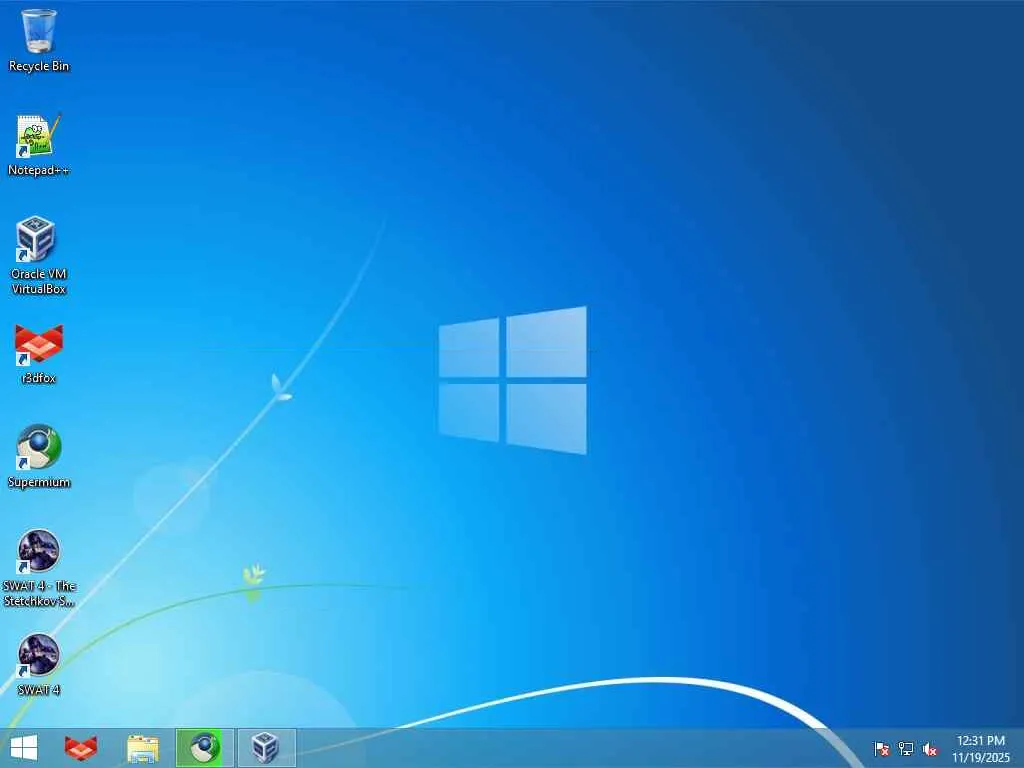
Task: Click the date 11/19/2025 in the tray
Action: [x=980, y=758]
